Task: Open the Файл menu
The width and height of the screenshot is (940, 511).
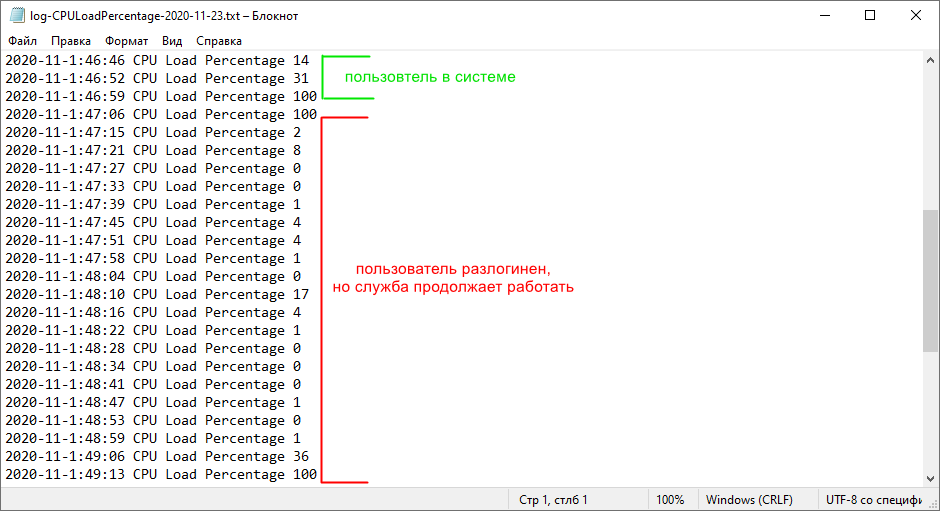Action: 22,41
